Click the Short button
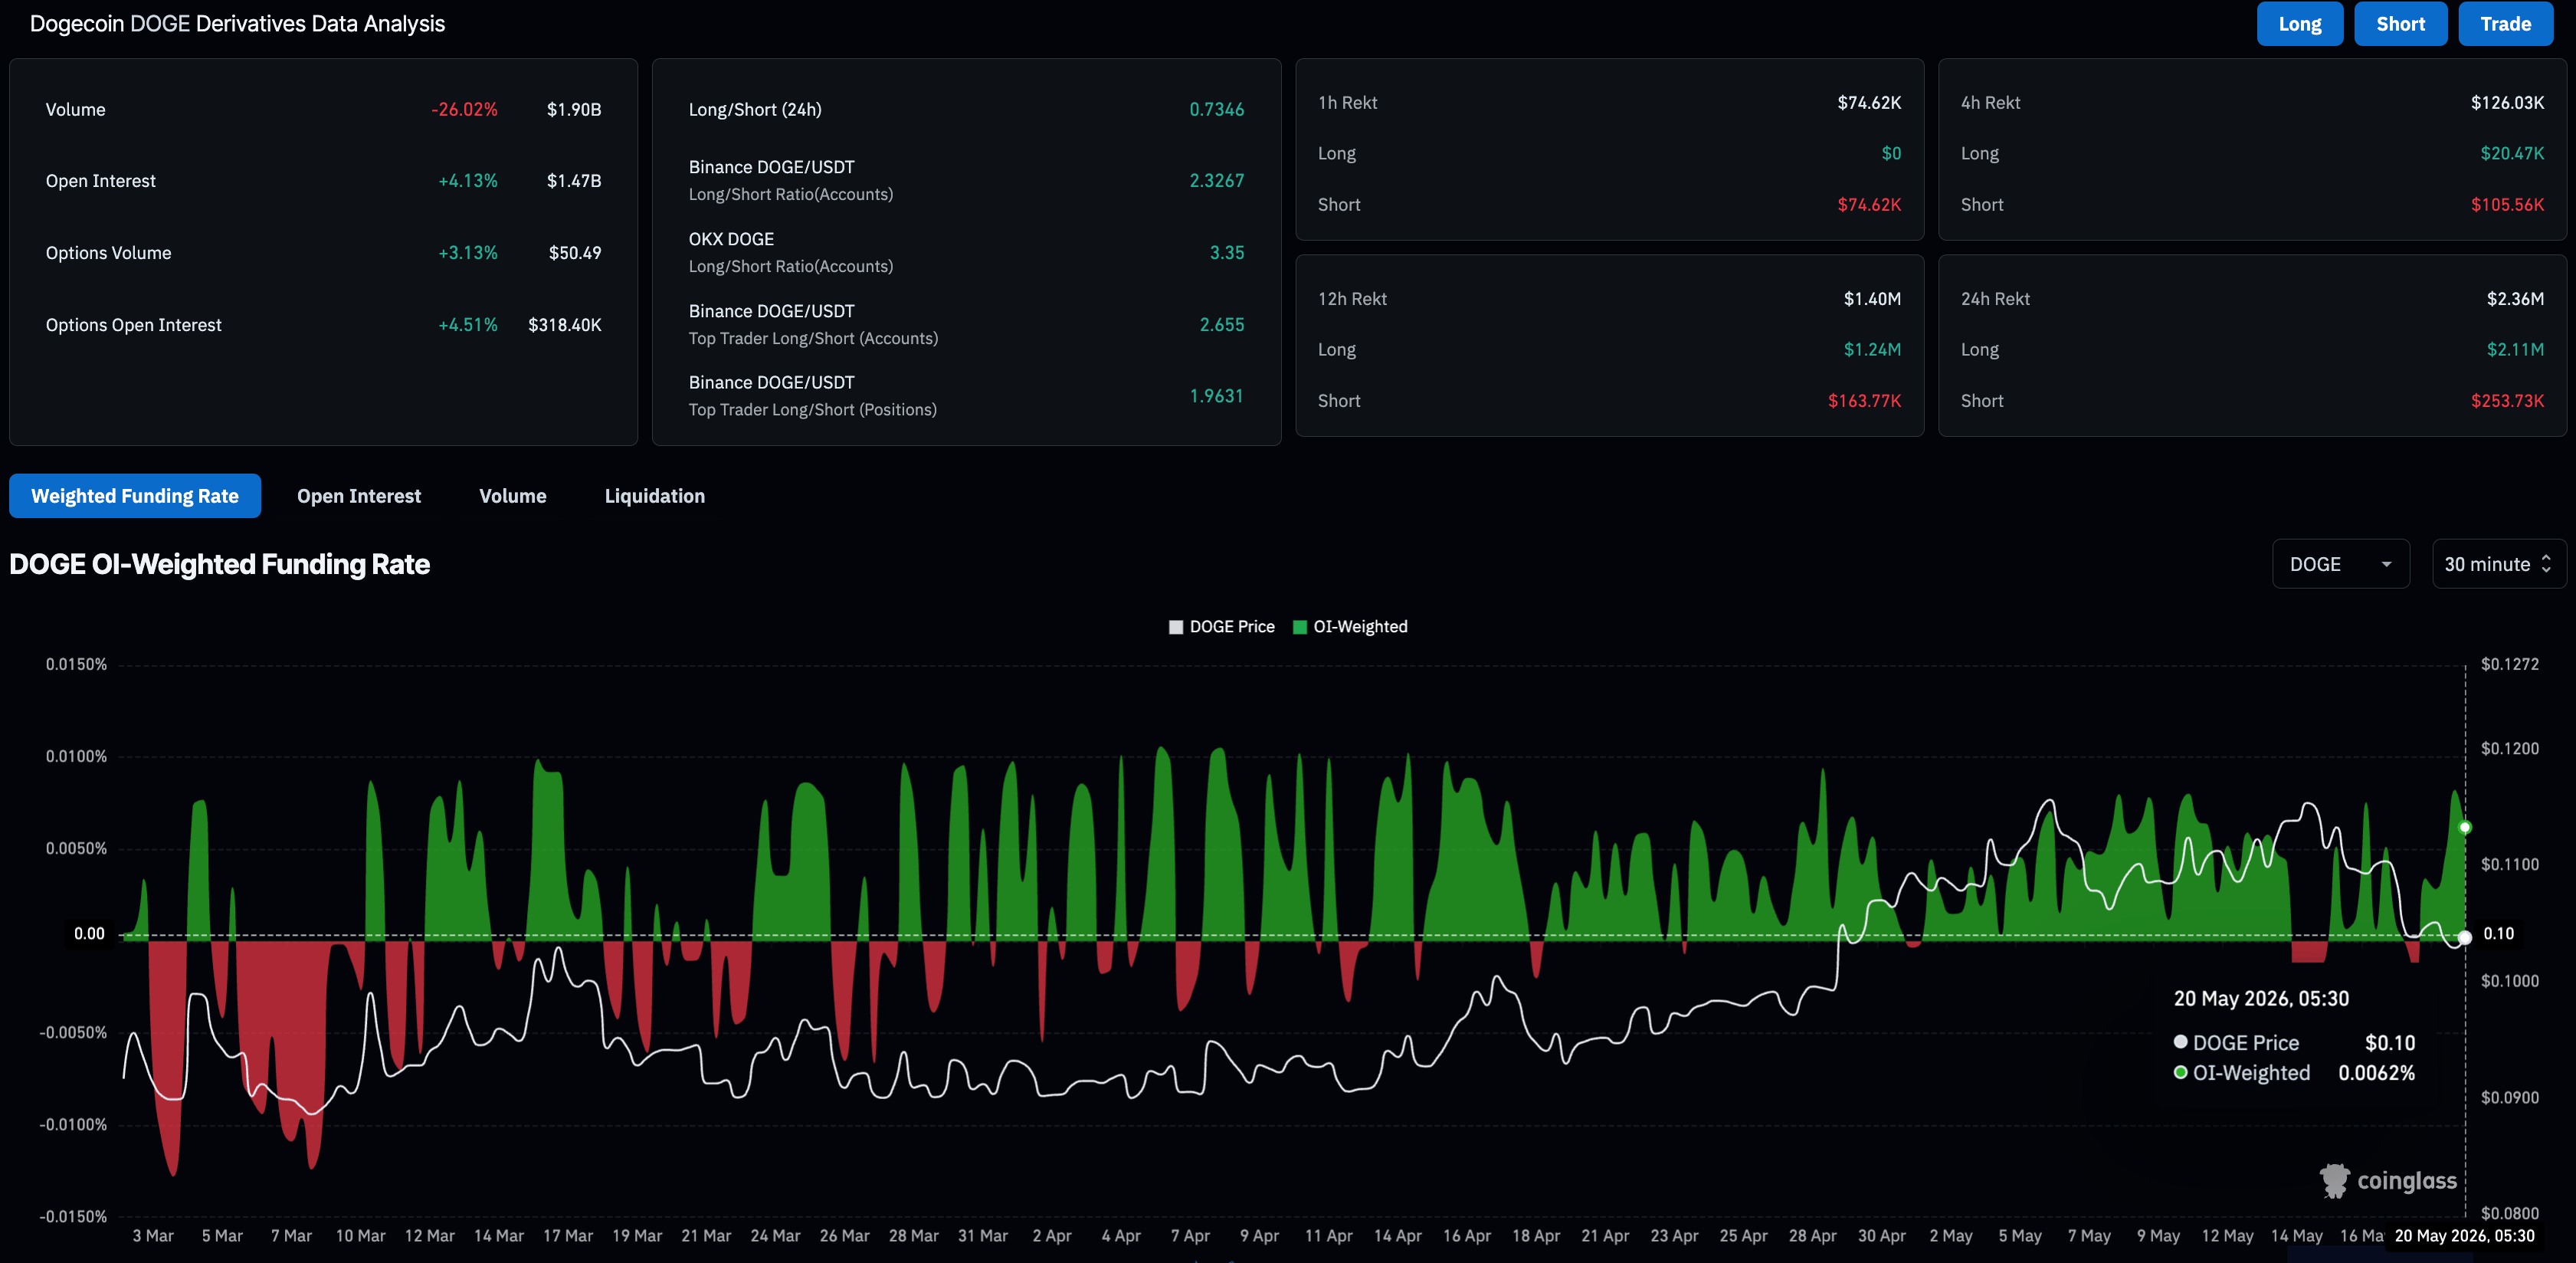Image resolution: width=2576 pixels, height=1263 pixels. (2400, 24)
